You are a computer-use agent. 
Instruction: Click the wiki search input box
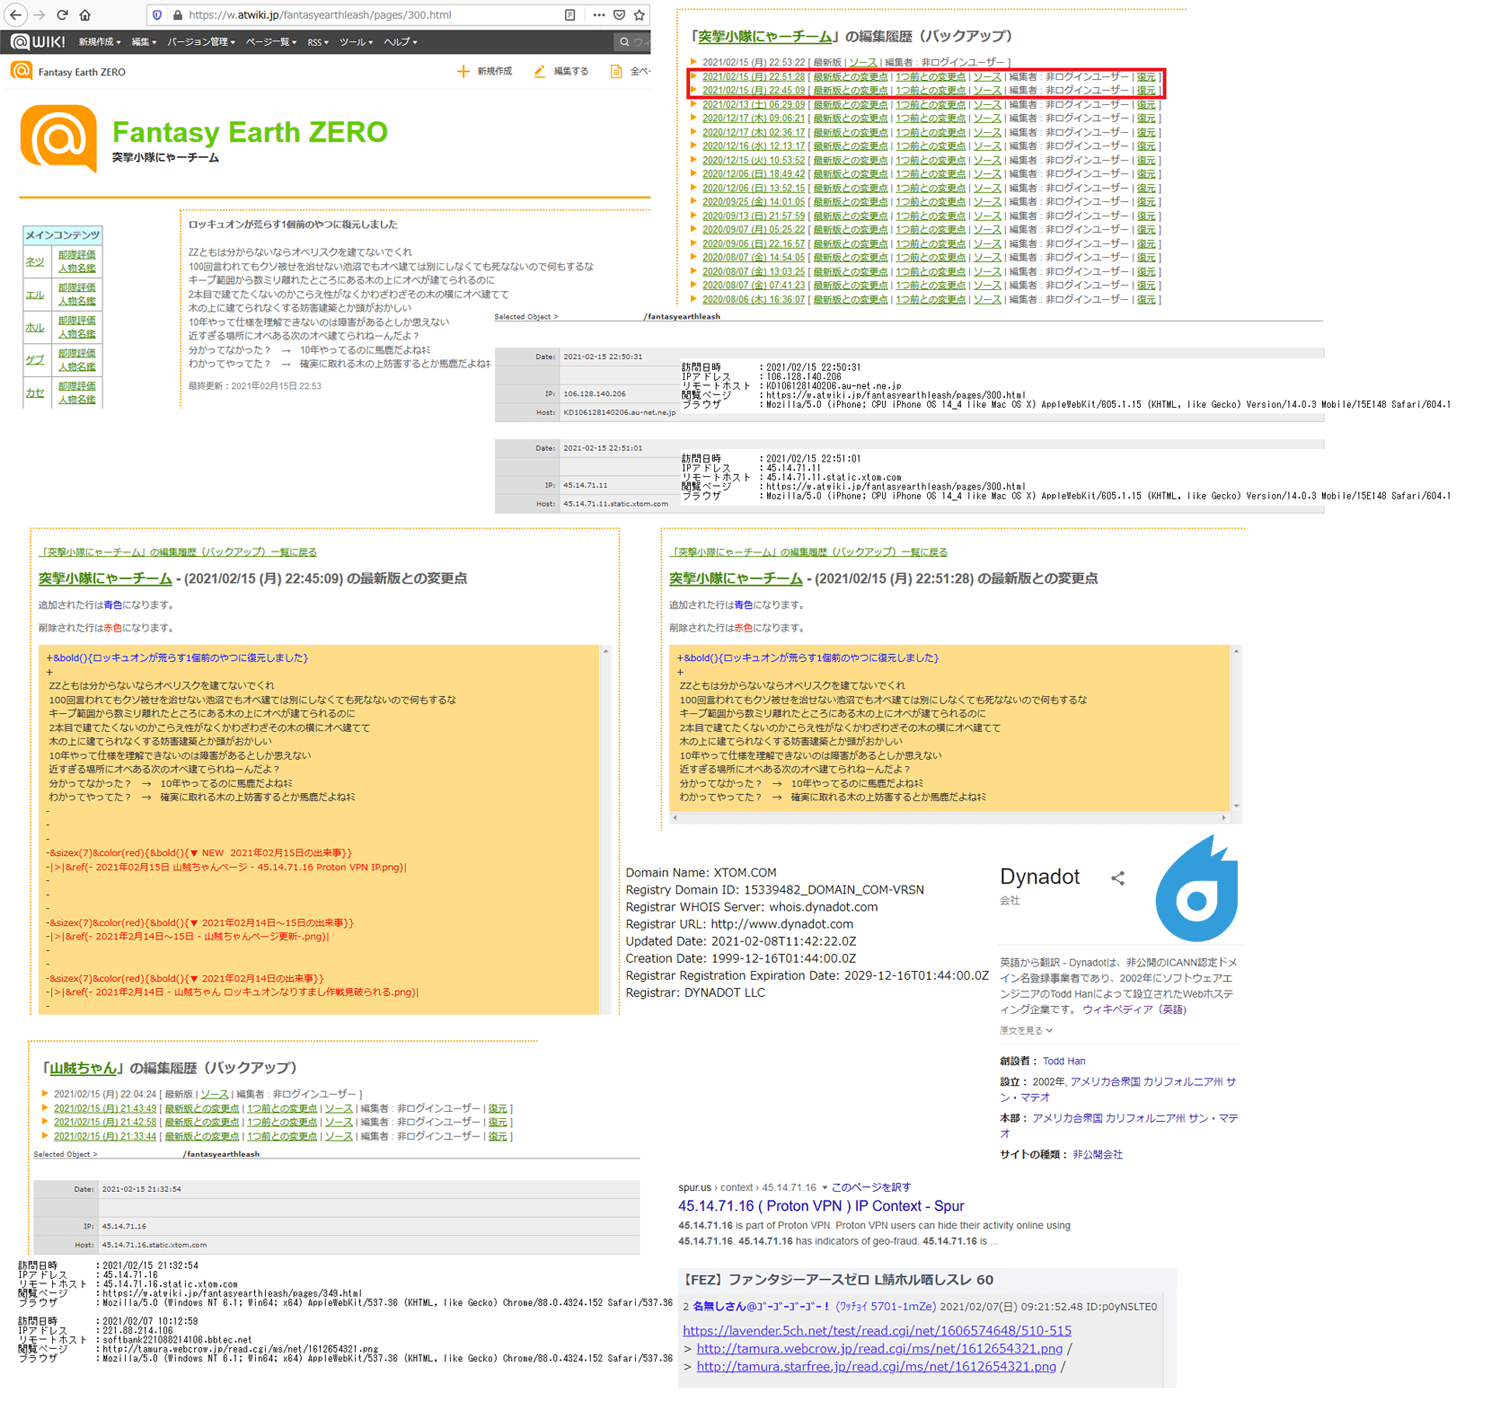(x=632, y=42)
